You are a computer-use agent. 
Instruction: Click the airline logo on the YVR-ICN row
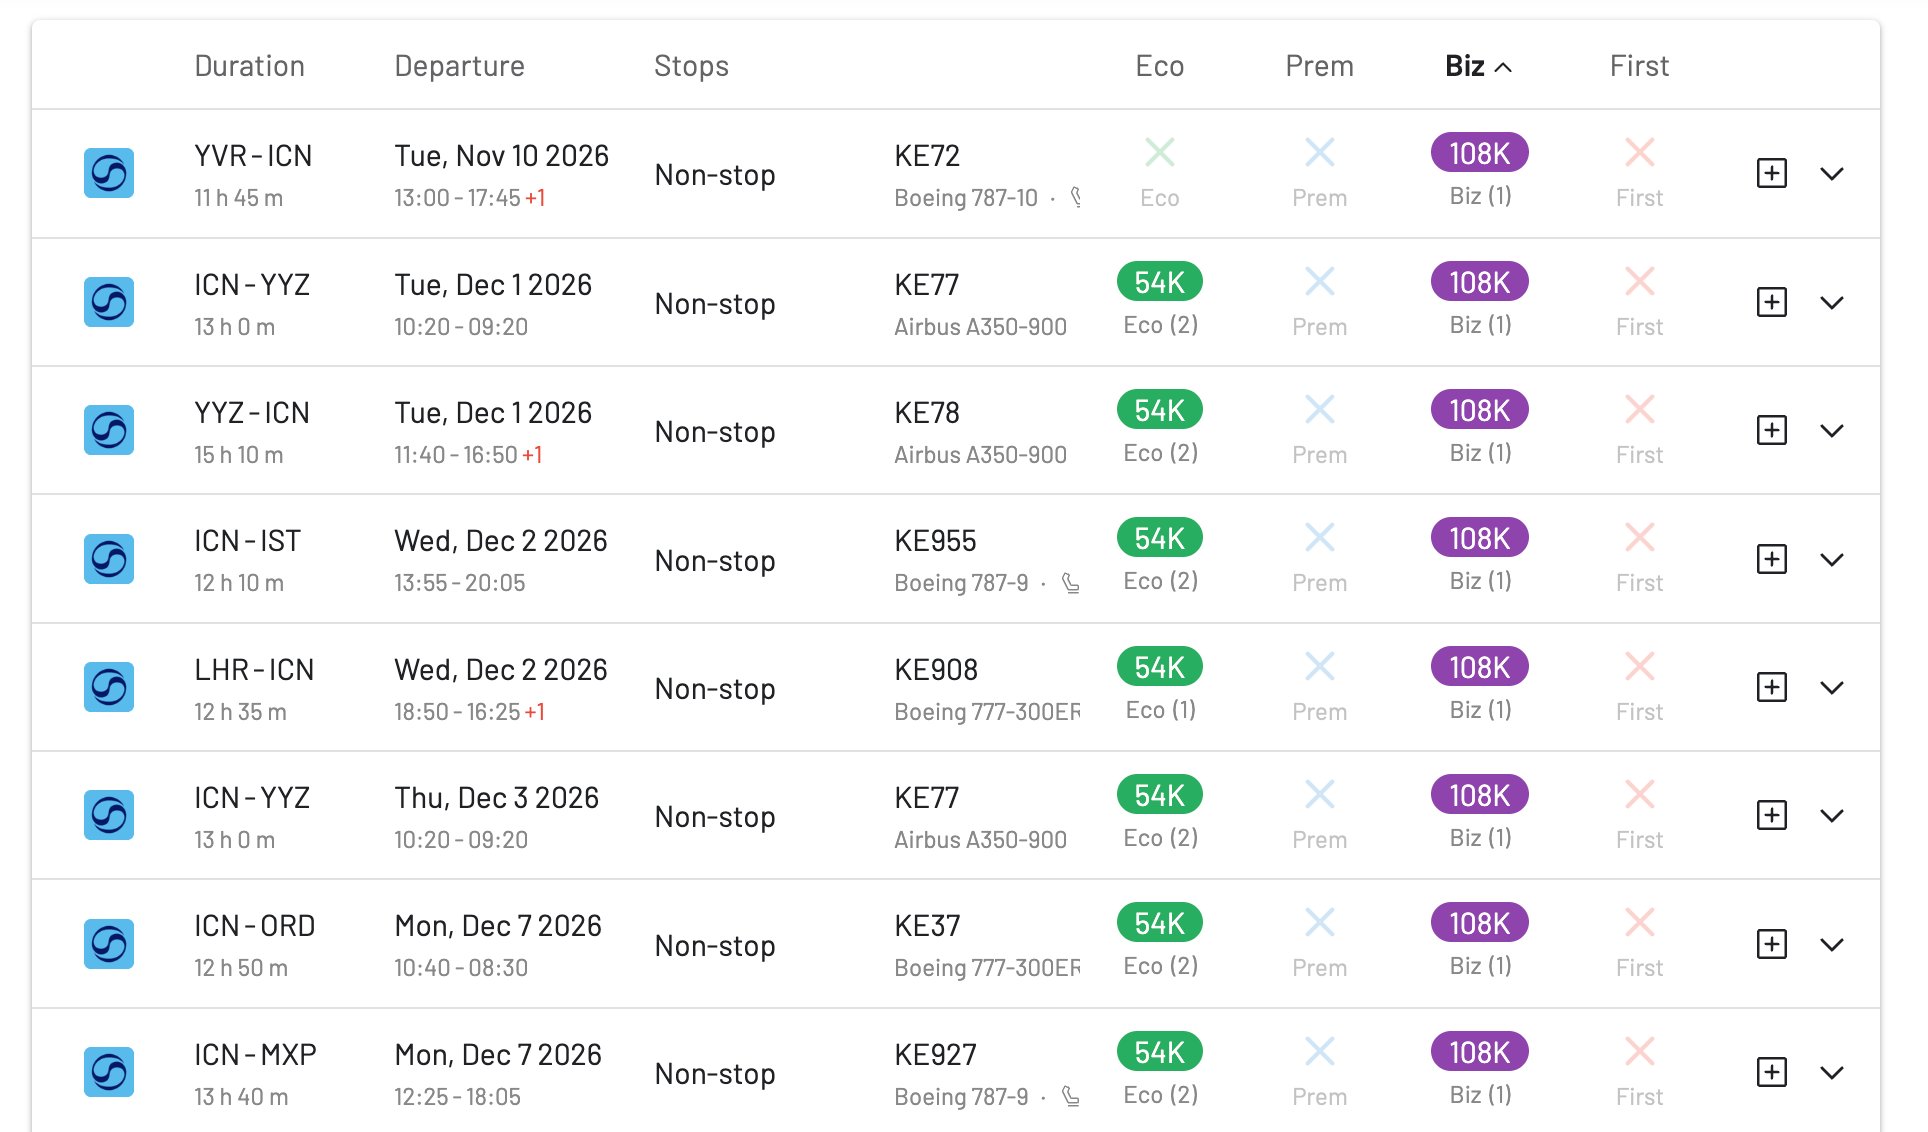click(109, 173)
